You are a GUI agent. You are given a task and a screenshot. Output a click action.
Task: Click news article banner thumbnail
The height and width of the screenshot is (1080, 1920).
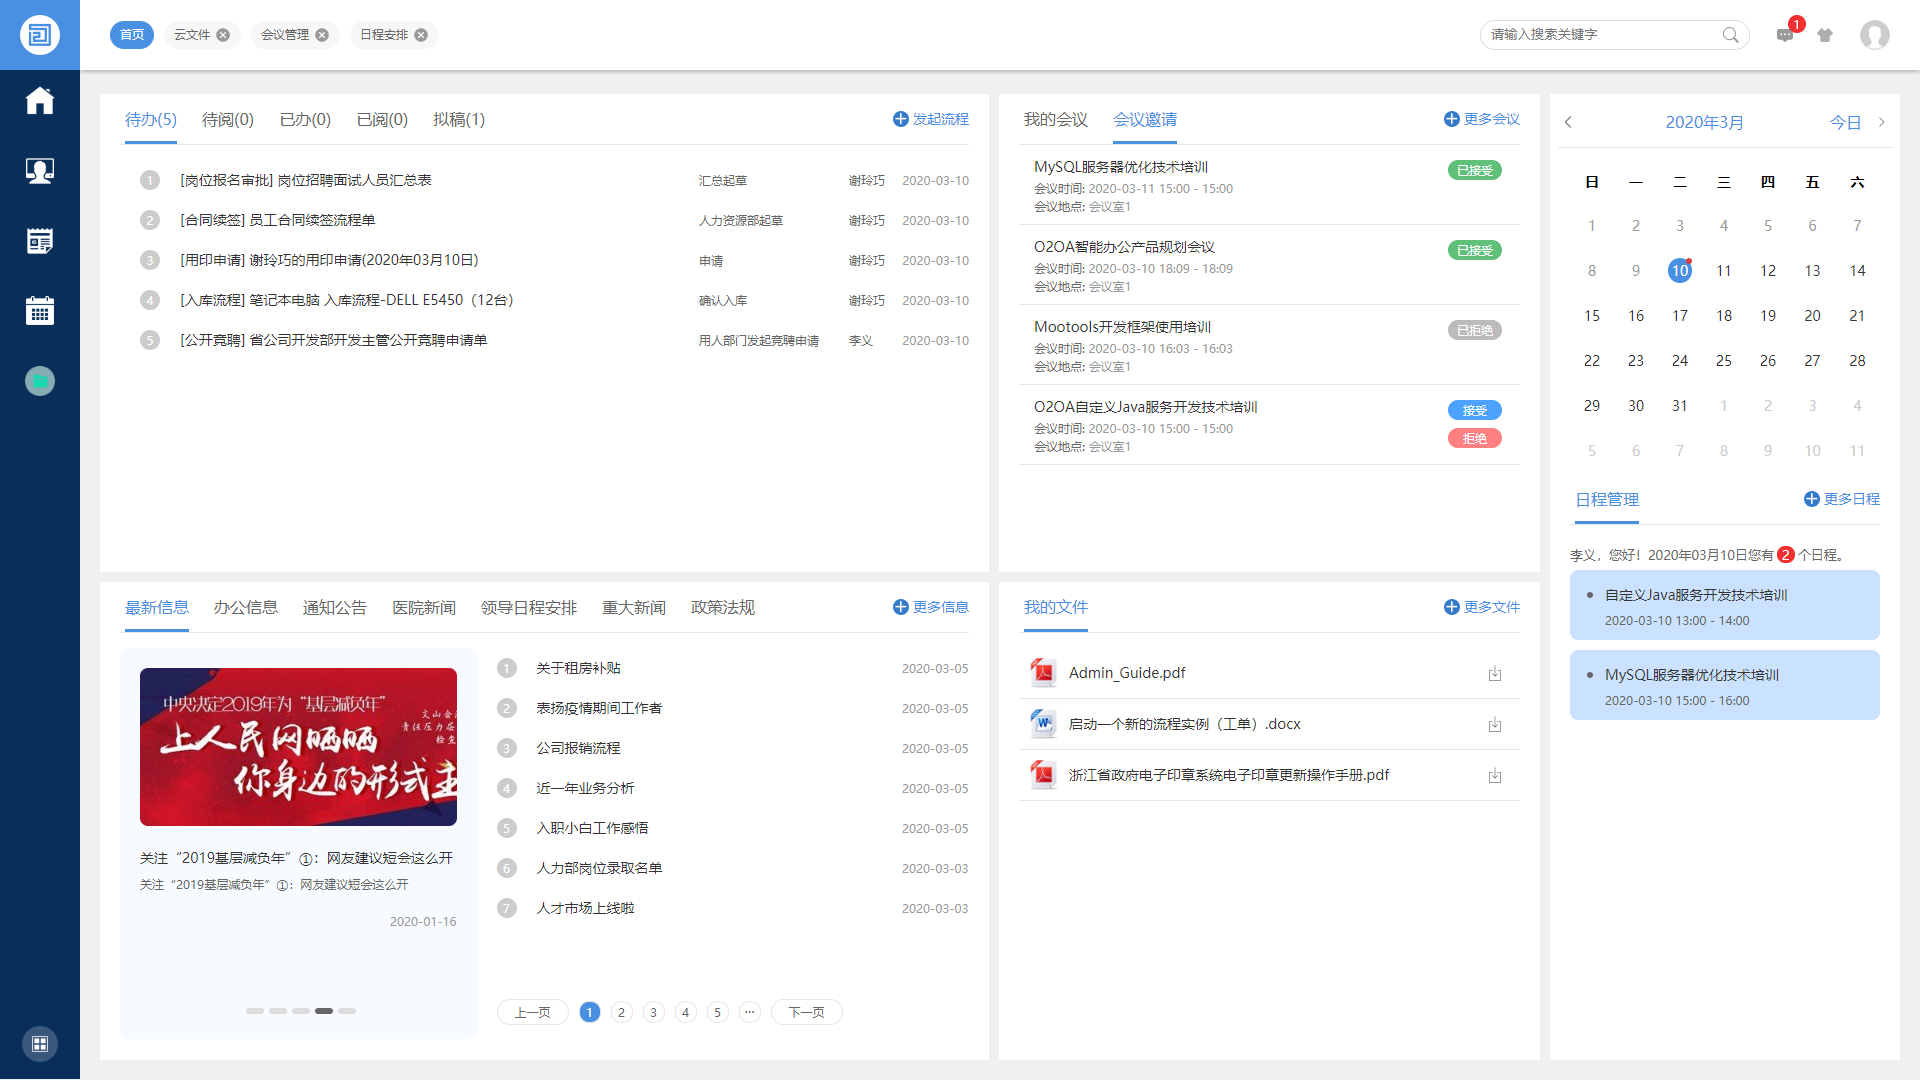pos(297,746)
